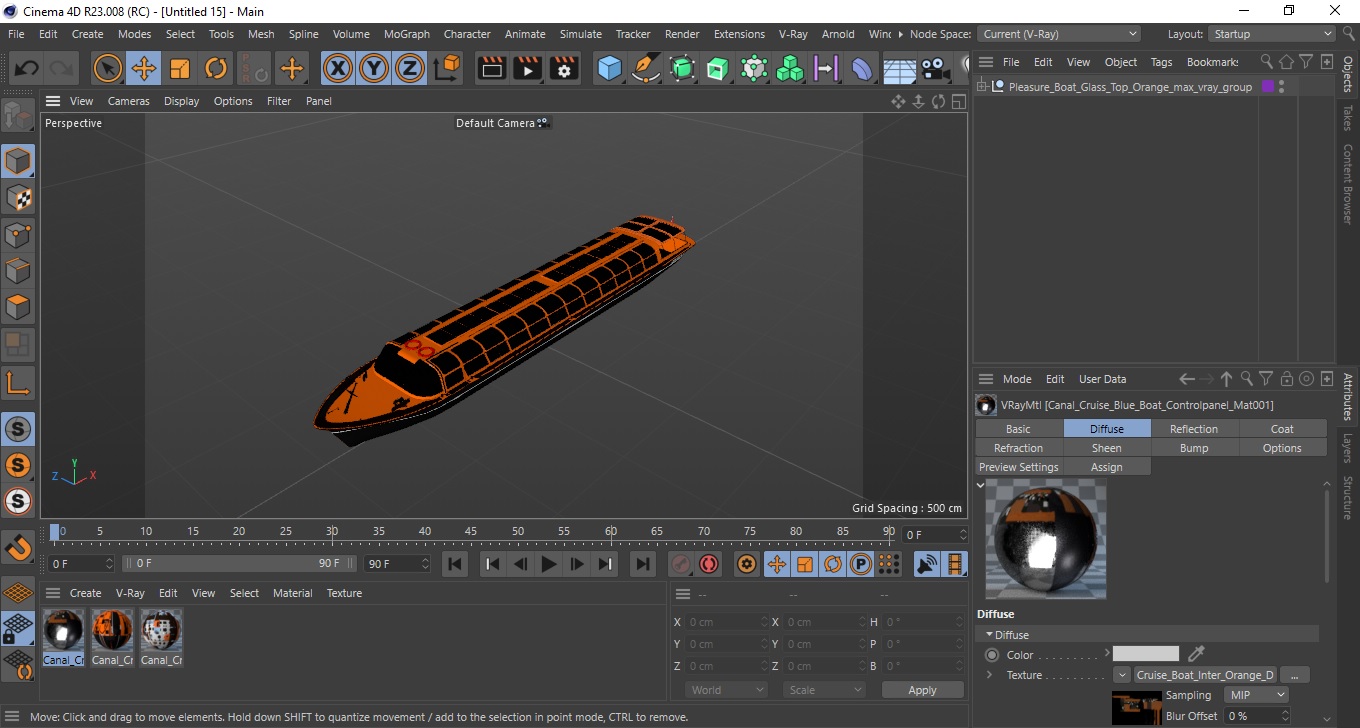Toggle Y axis lock
The height and width of the screenshot is (728, 1360).
[x=374, y=69]
